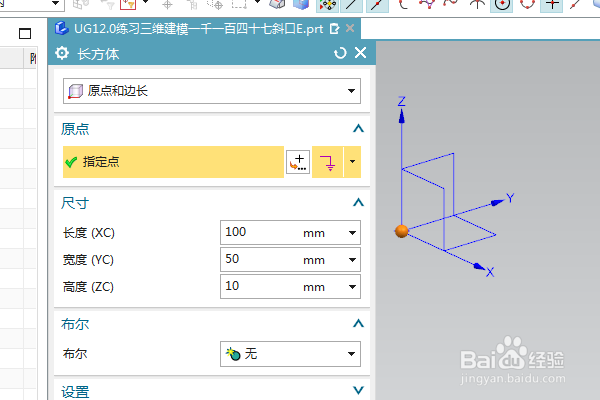Click the blue solid cube toolbar icon
Image resolution: width=600 pixels, height=400 pixels.
[301, 4]
